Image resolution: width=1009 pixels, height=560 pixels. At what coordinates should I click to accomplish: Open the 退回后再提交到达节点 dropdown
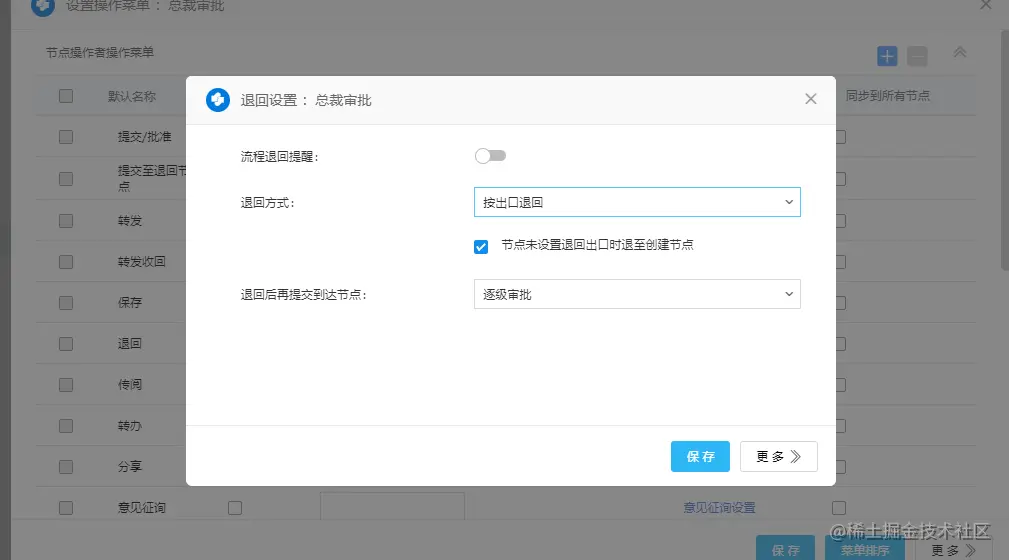(x=637, y=294)
